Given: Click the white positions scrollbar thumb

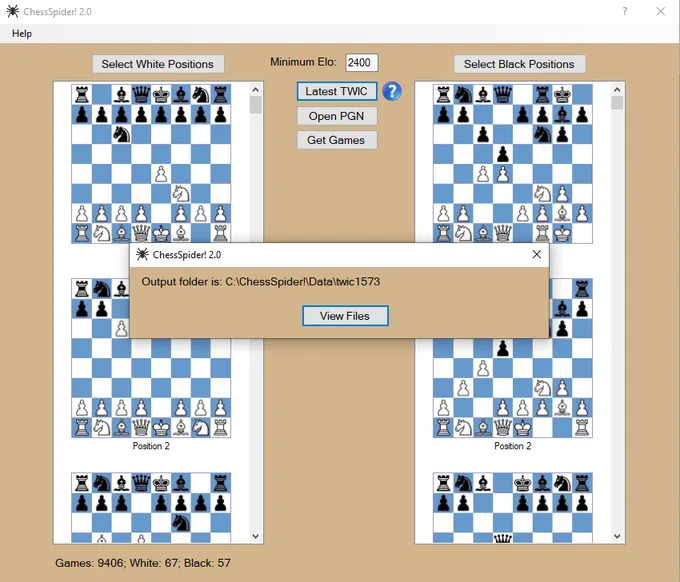Looking at the screenshot, I should (255, 105).
